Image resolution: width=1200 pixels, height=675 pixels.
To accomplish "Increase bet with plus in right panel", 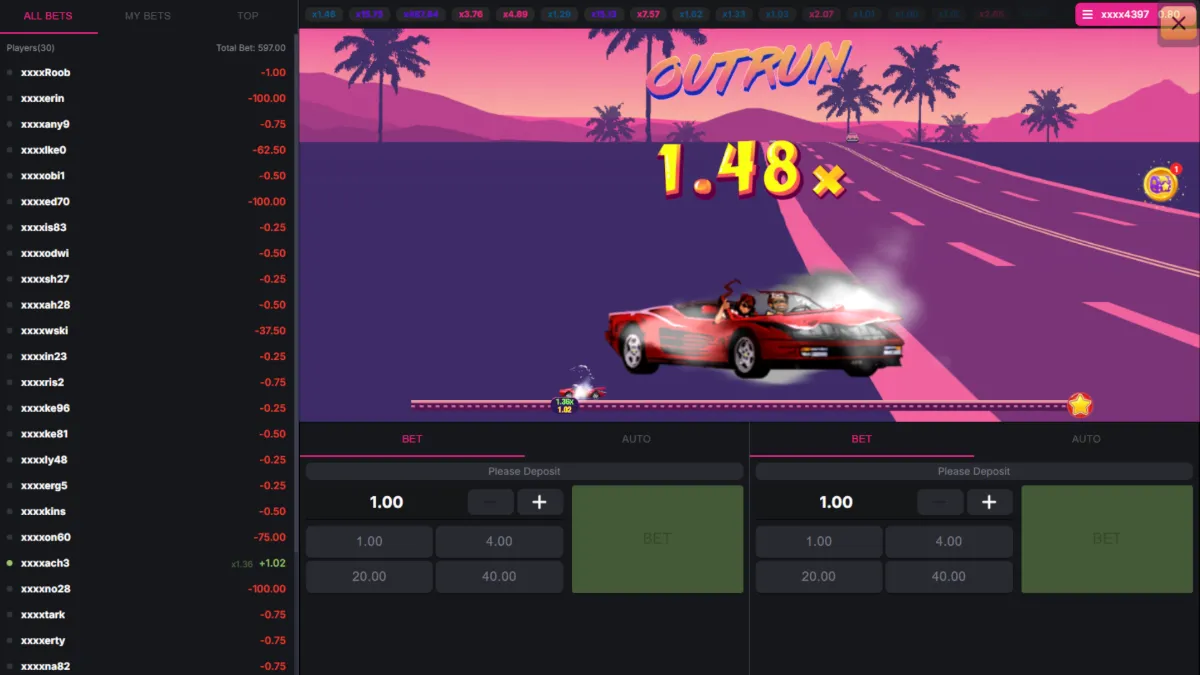I will 989,502.
